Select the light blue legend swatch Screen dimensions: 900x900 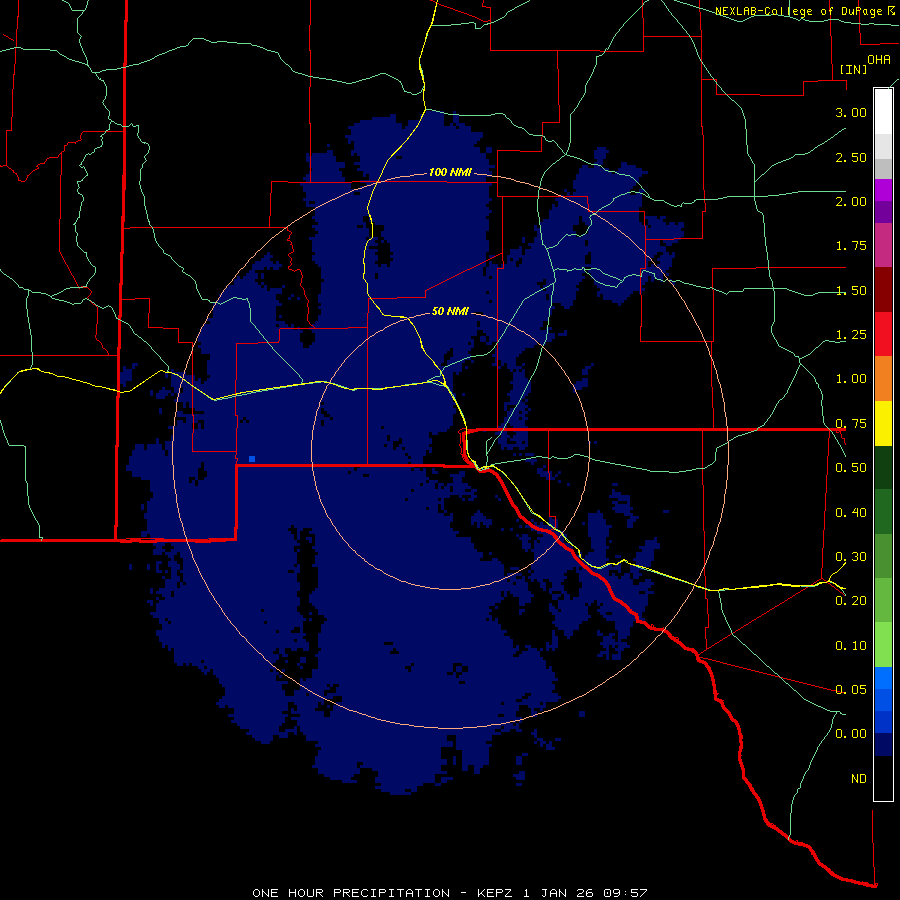coord(883,678)
